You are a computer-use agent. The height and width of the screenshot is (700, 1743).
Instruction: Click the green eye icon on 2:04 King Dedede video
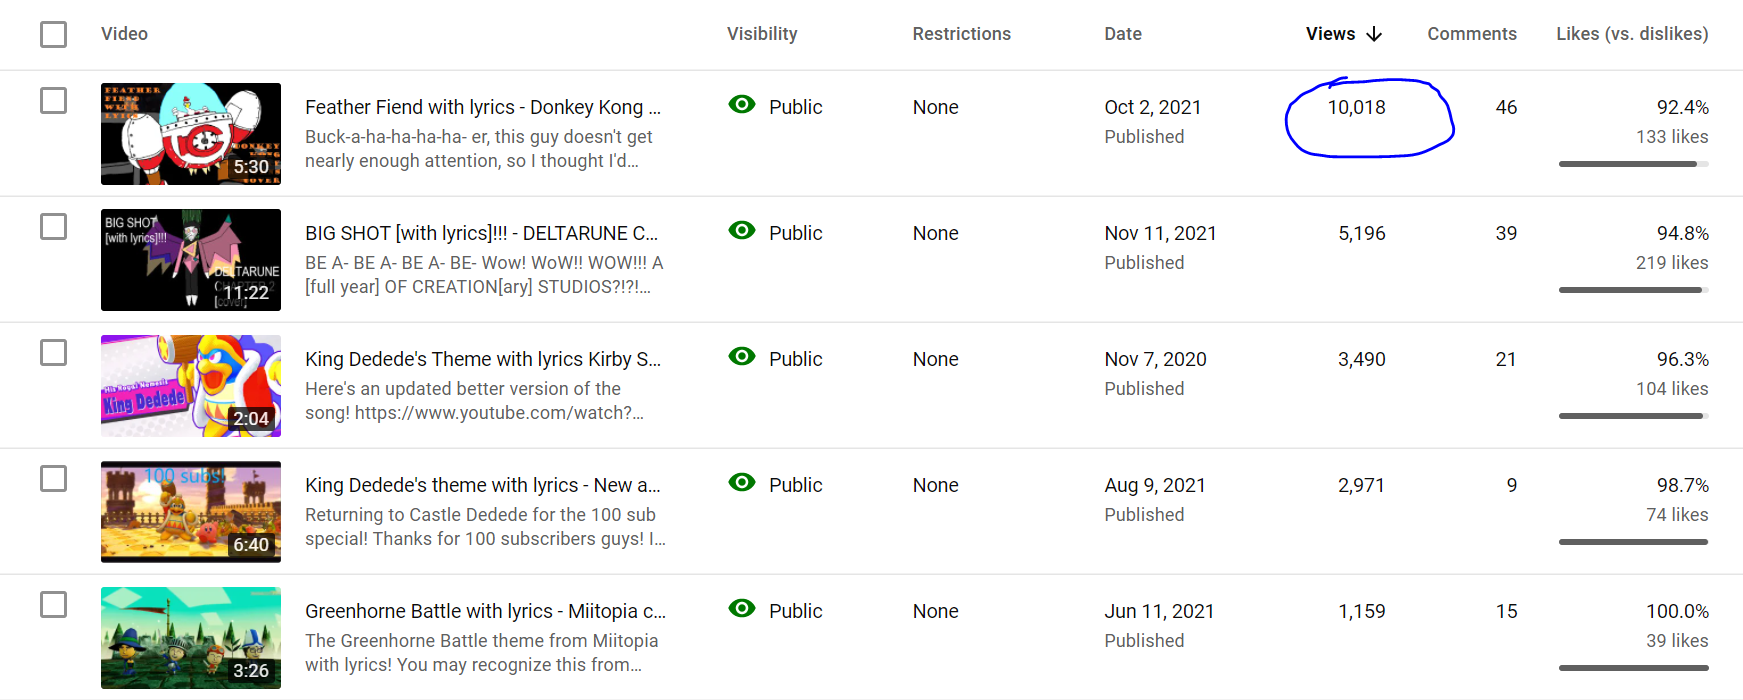pyautogui.click(x=742, y=356)
